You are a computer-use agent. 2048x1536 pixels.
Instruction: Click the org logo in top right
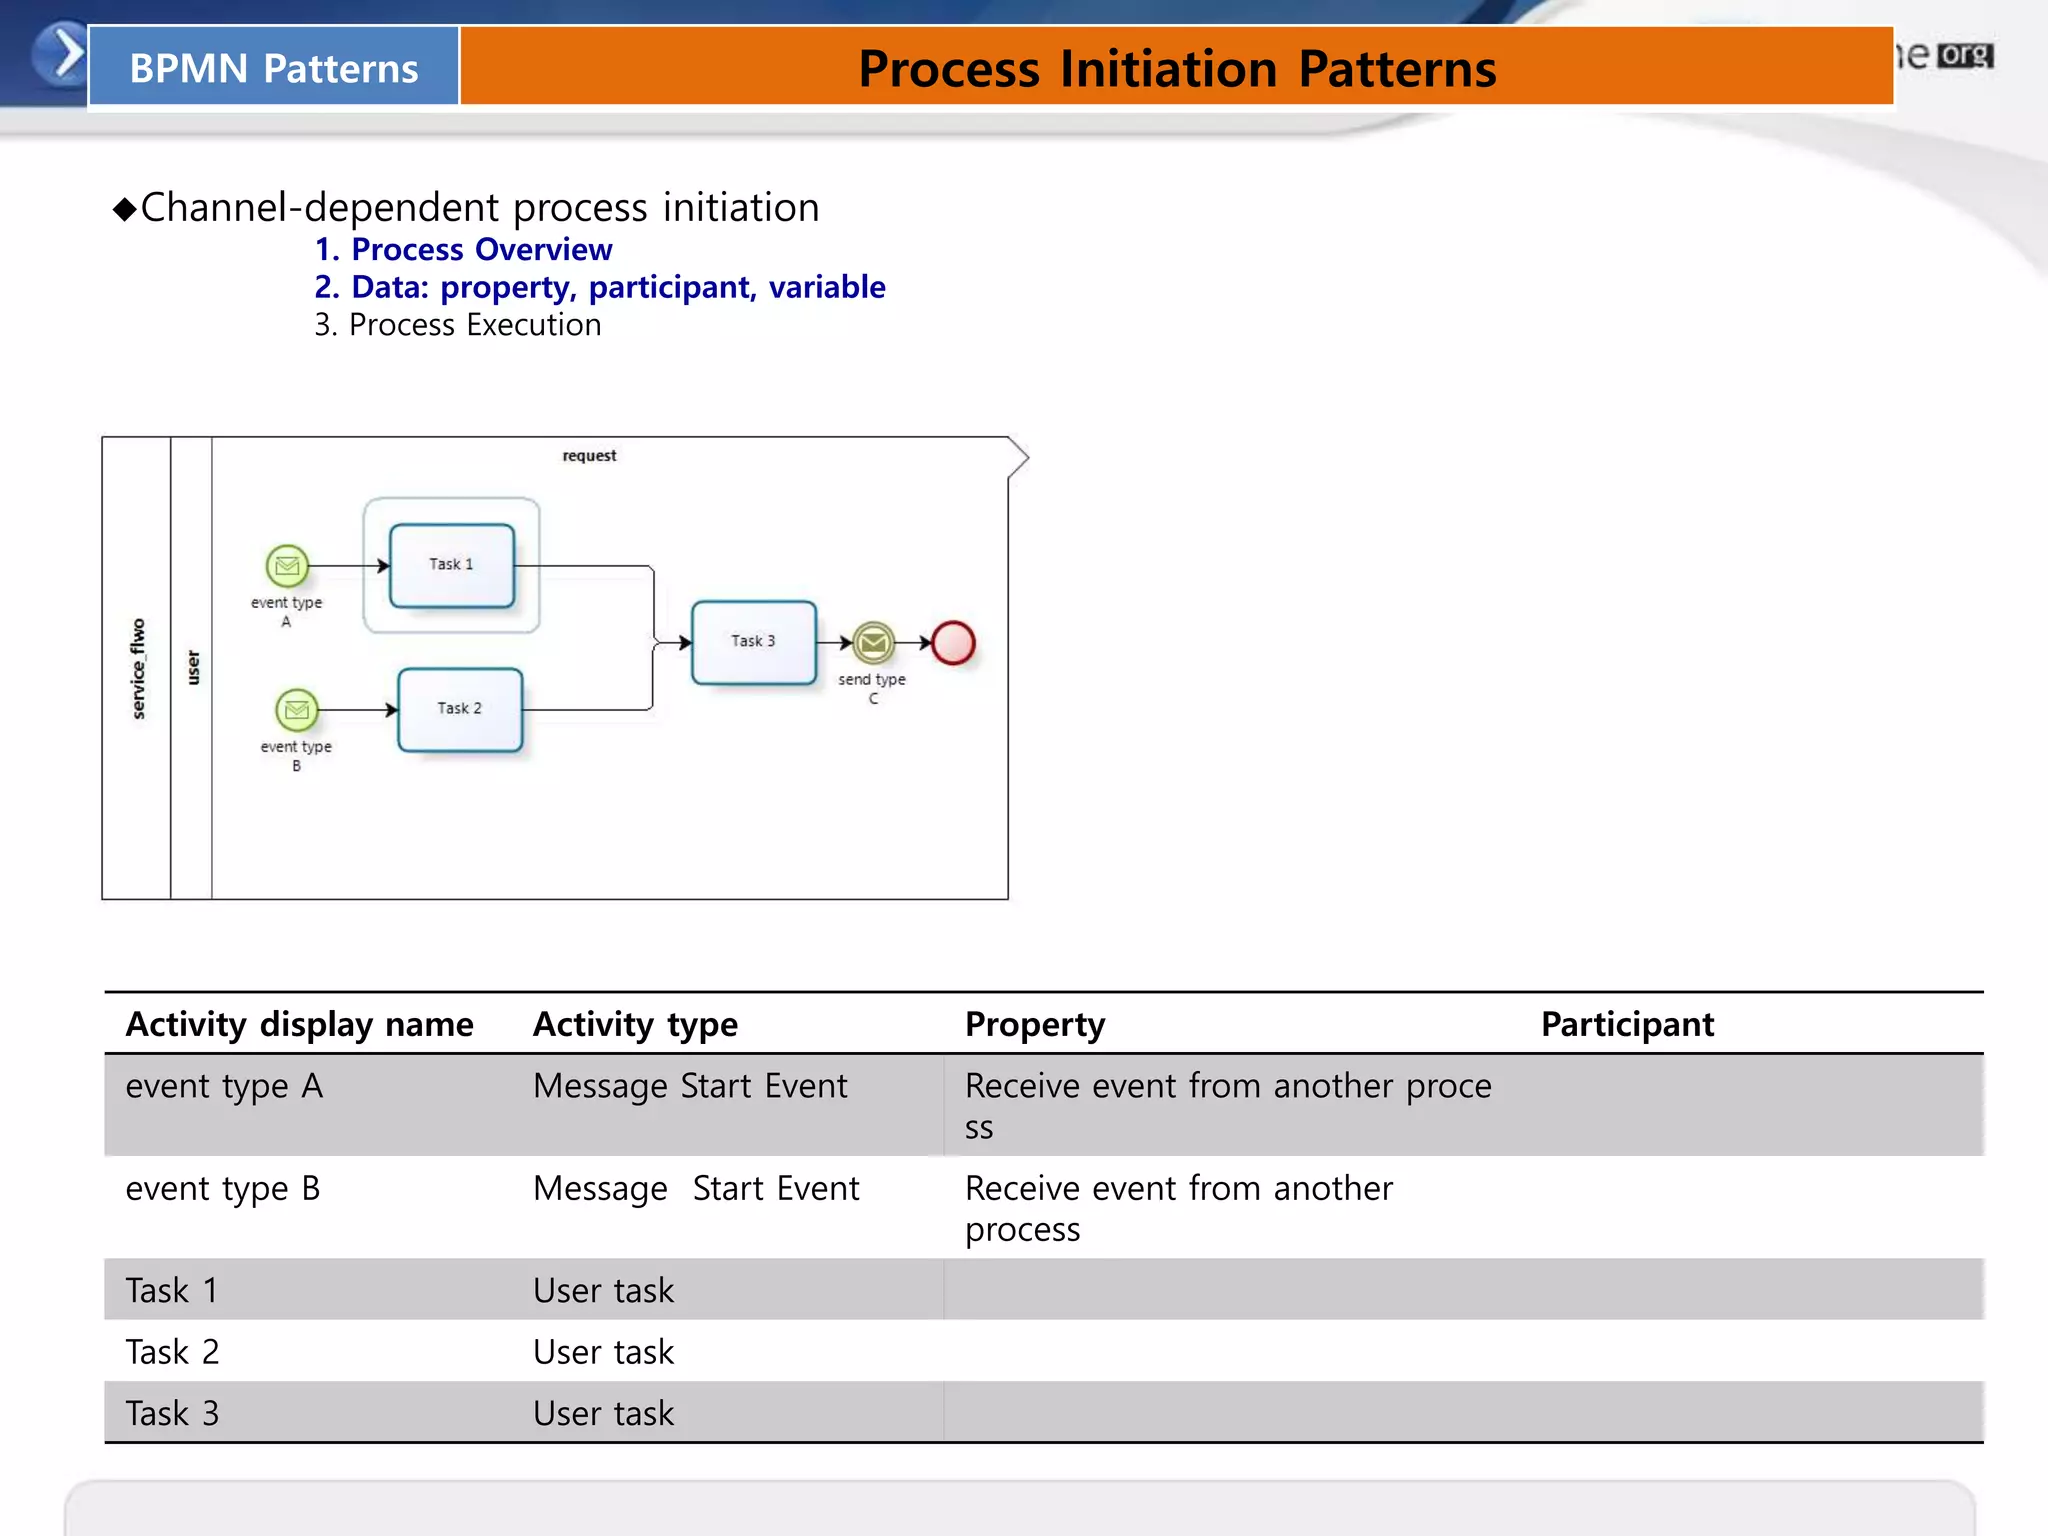1964,55
